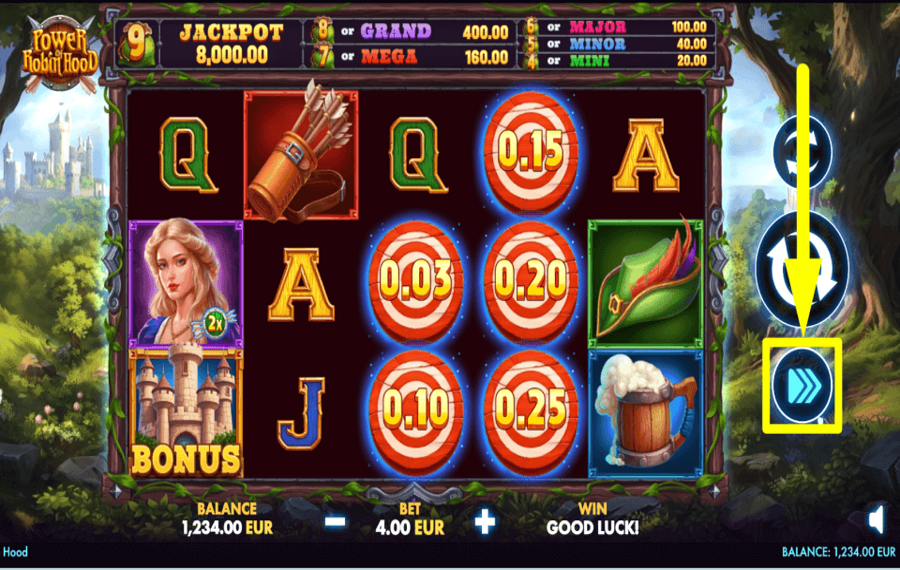Click the GRAND 400.00 jackpot row
The width and height of the screenshot is (900, 570).
point(410,32)
